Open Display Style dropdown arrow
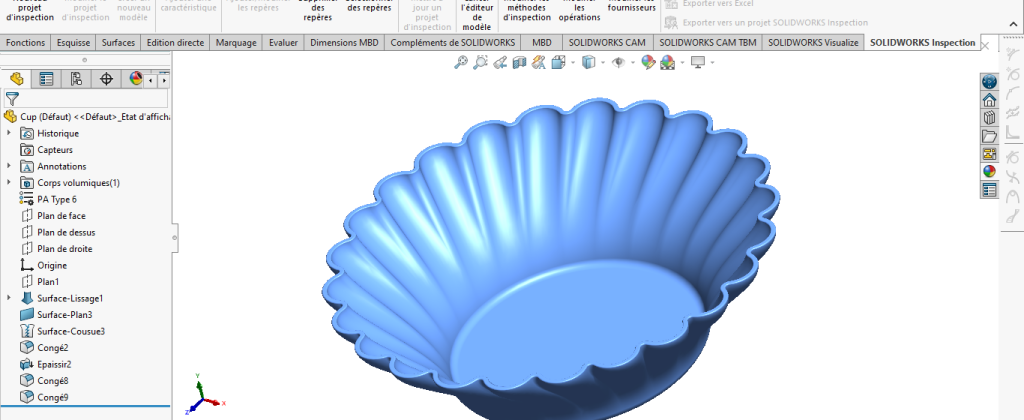1024x420 pixels. [603, 63]
